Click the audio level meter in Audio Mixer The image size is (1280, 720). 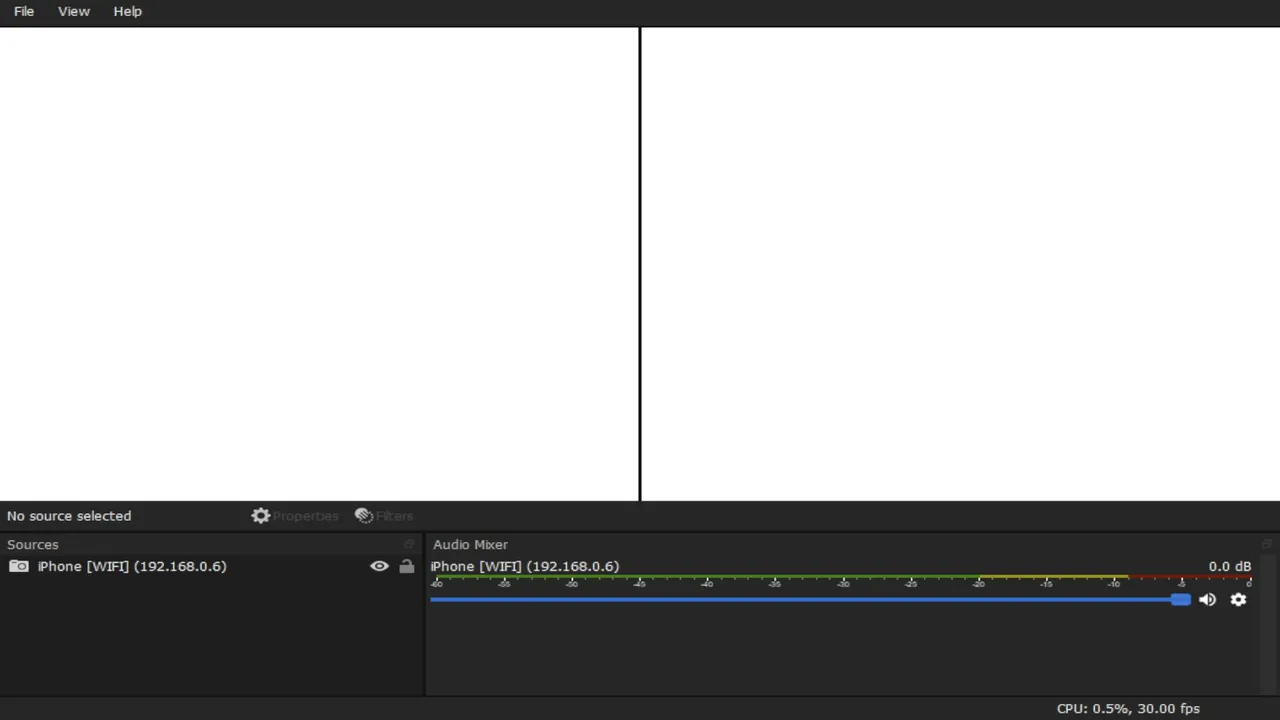coord(840,579)
